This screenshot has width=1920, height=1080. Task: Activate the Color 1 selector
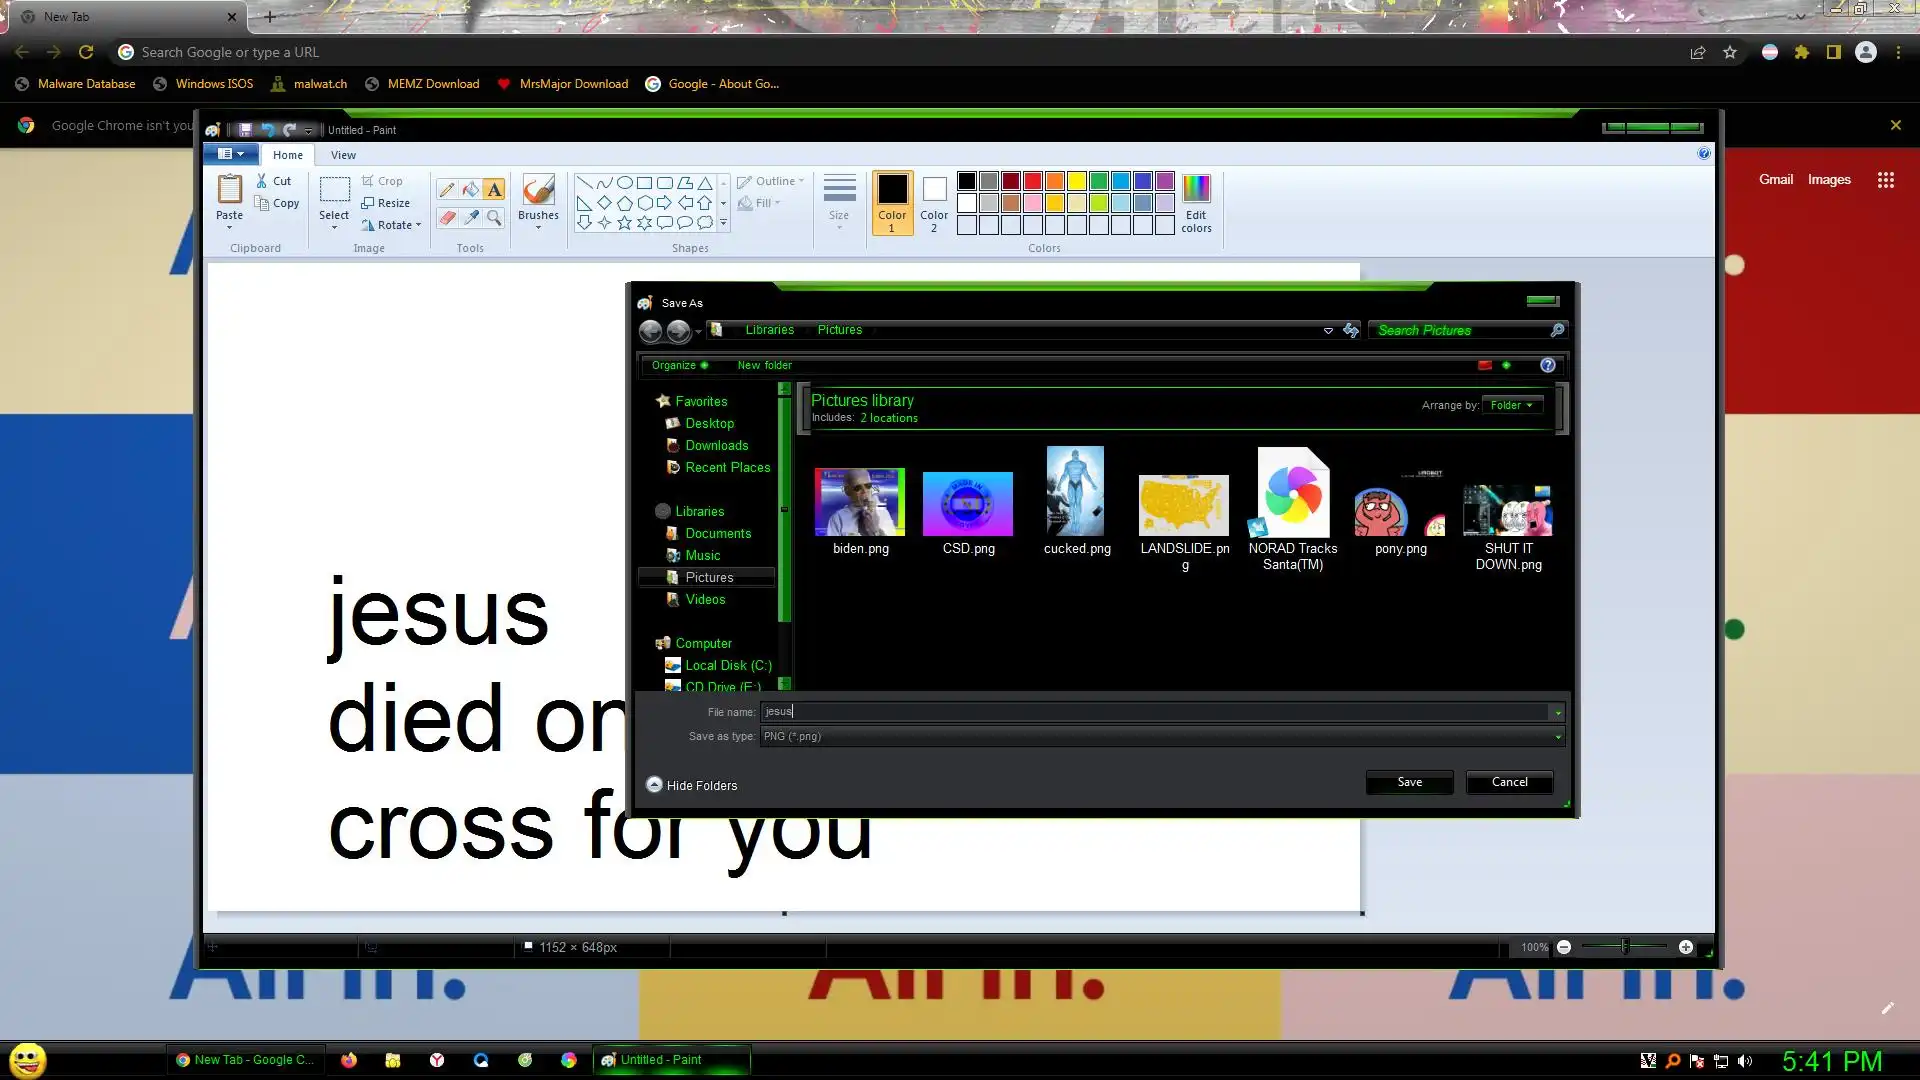click(892, 204)
